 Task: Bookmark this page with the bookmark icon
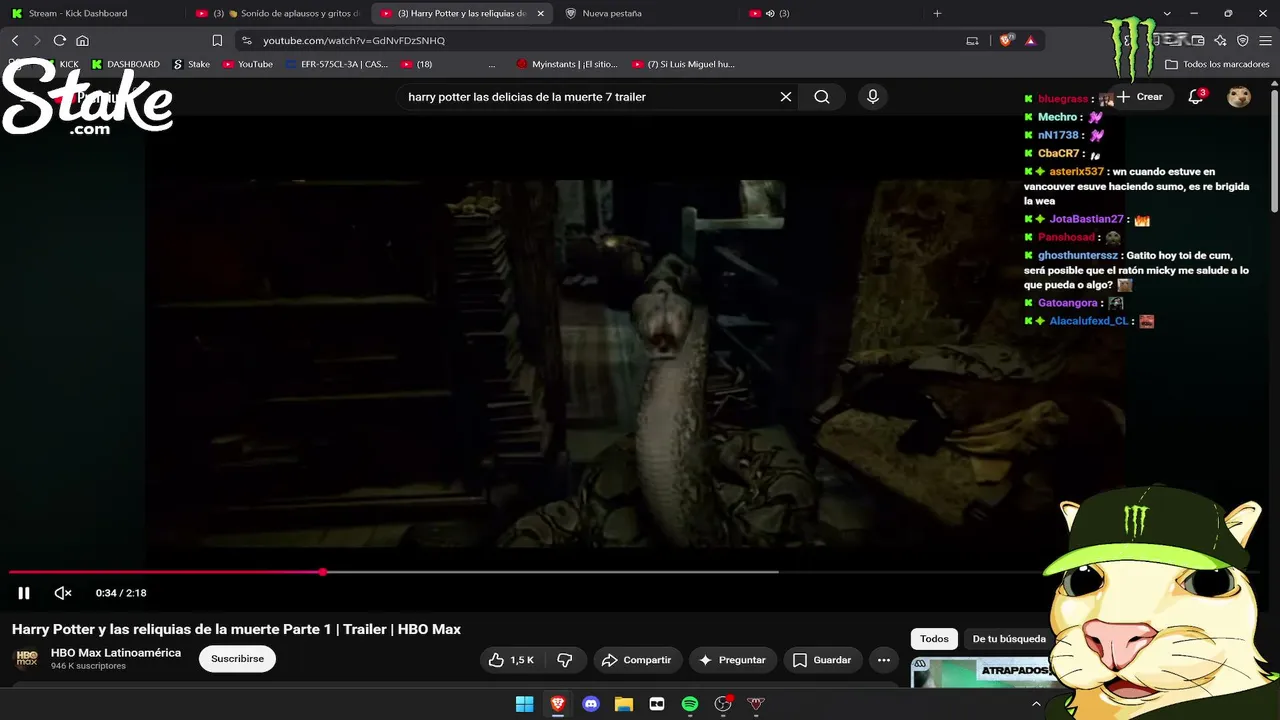217,41
